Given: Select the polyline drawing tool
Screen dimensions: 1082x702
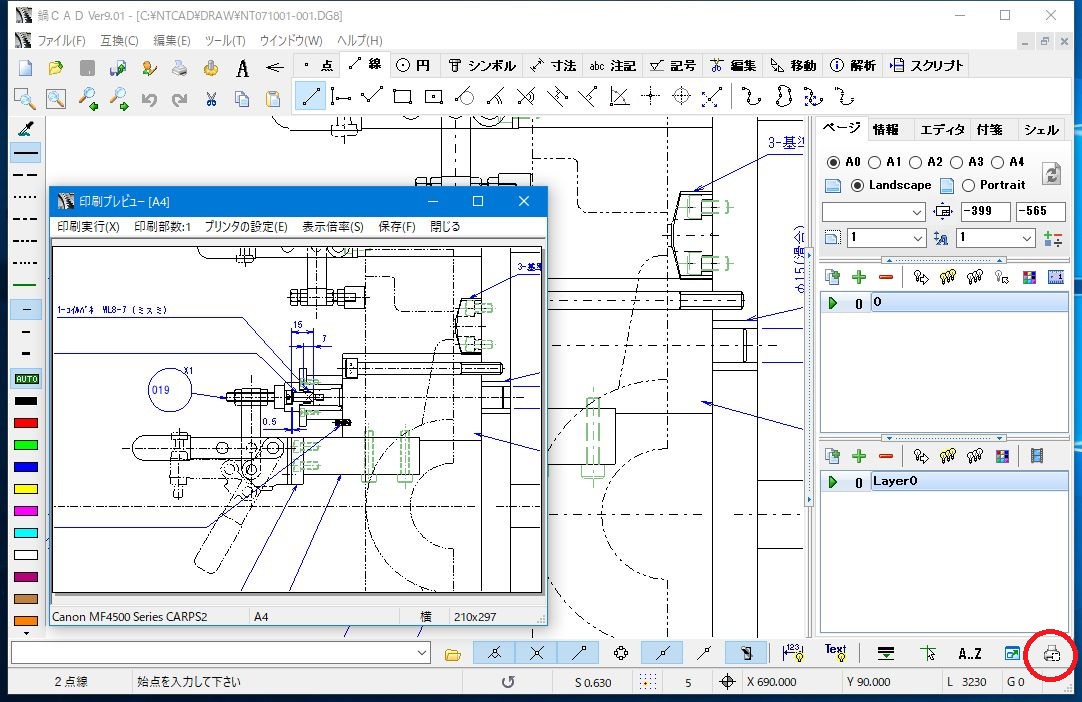Looking at the screenshot, I should click(x=372, y=96).
